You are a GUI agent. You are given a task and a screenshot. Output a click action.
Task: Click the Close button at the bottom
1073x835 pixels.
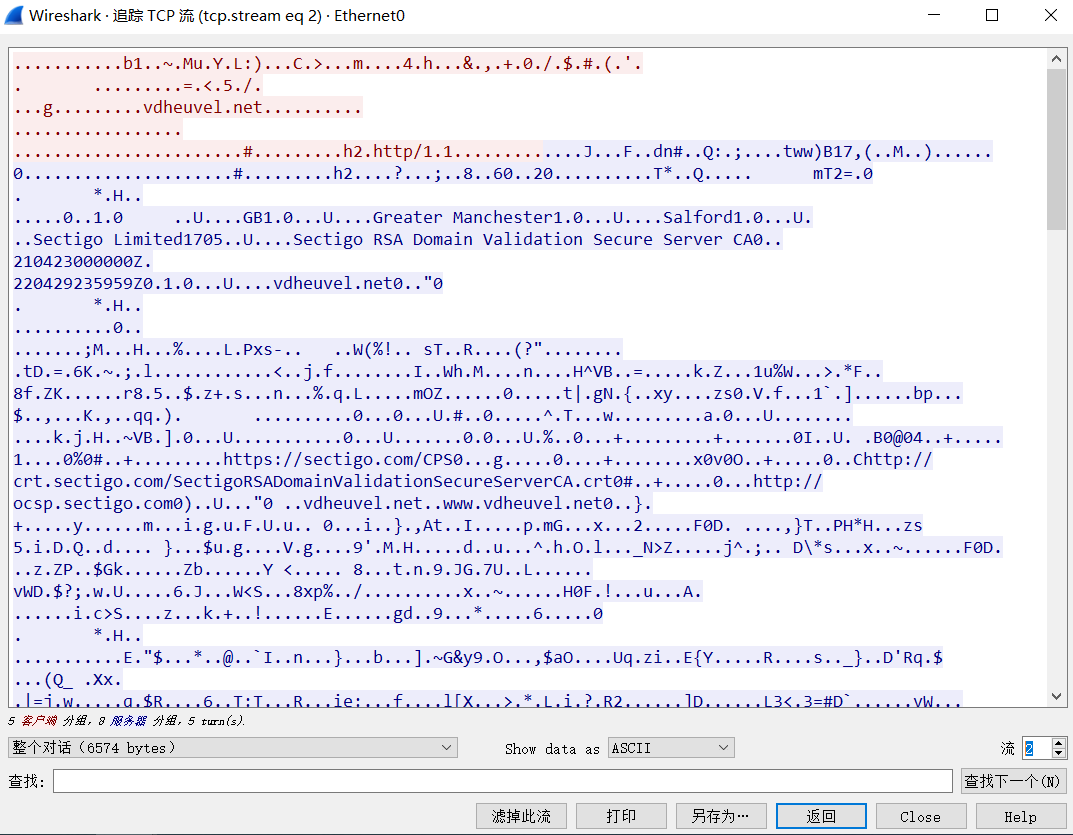point(920,816)
